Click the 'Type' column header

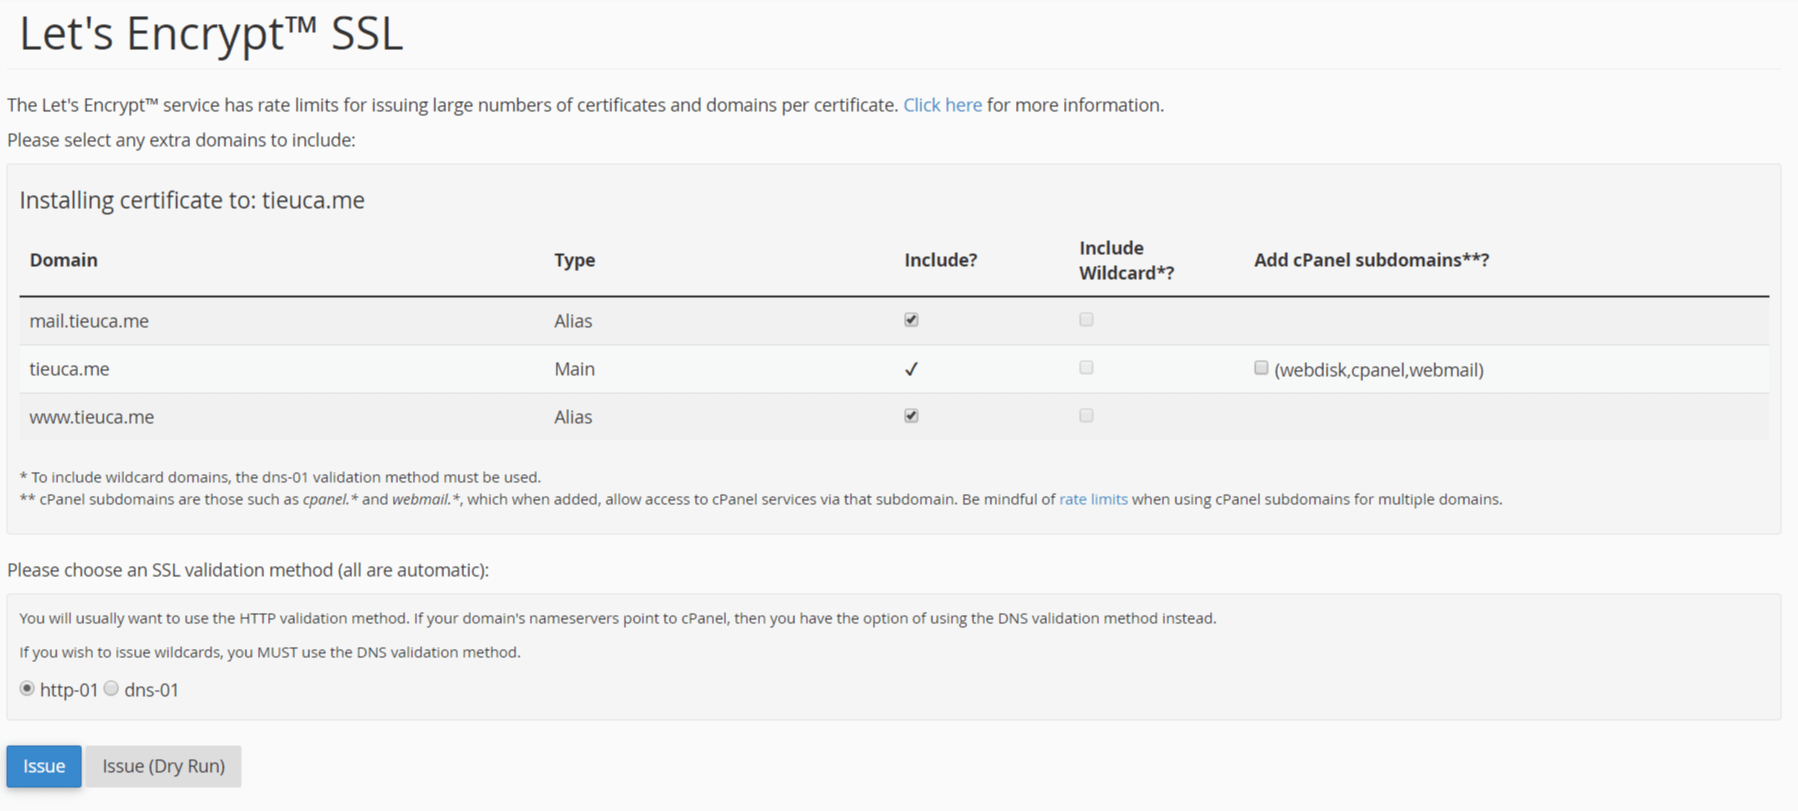575,260
